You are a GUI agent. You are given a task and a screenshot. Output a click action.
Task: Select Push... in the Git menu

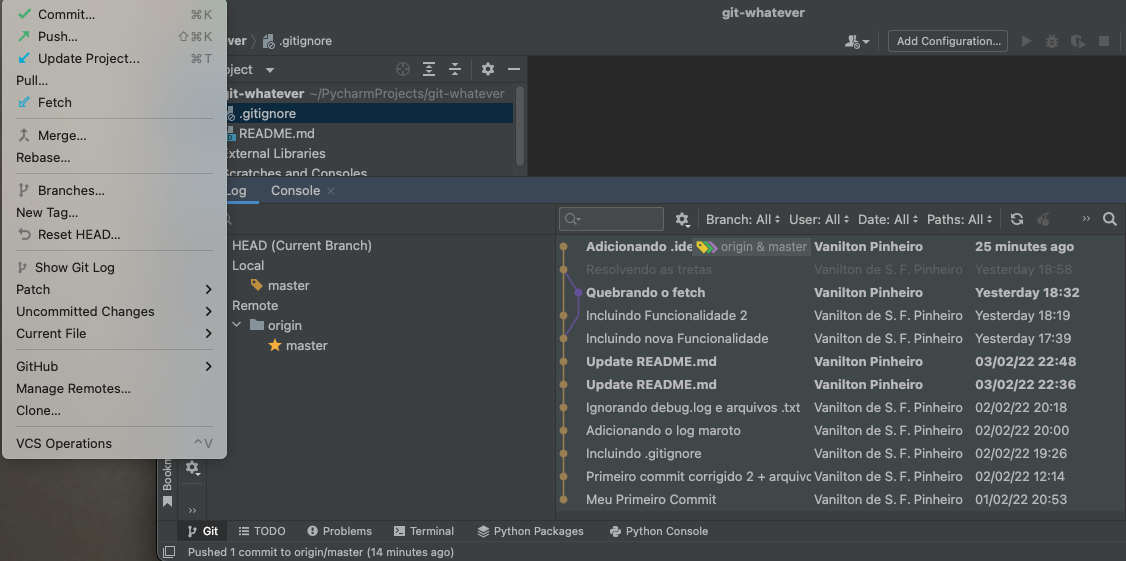point(114,37)
